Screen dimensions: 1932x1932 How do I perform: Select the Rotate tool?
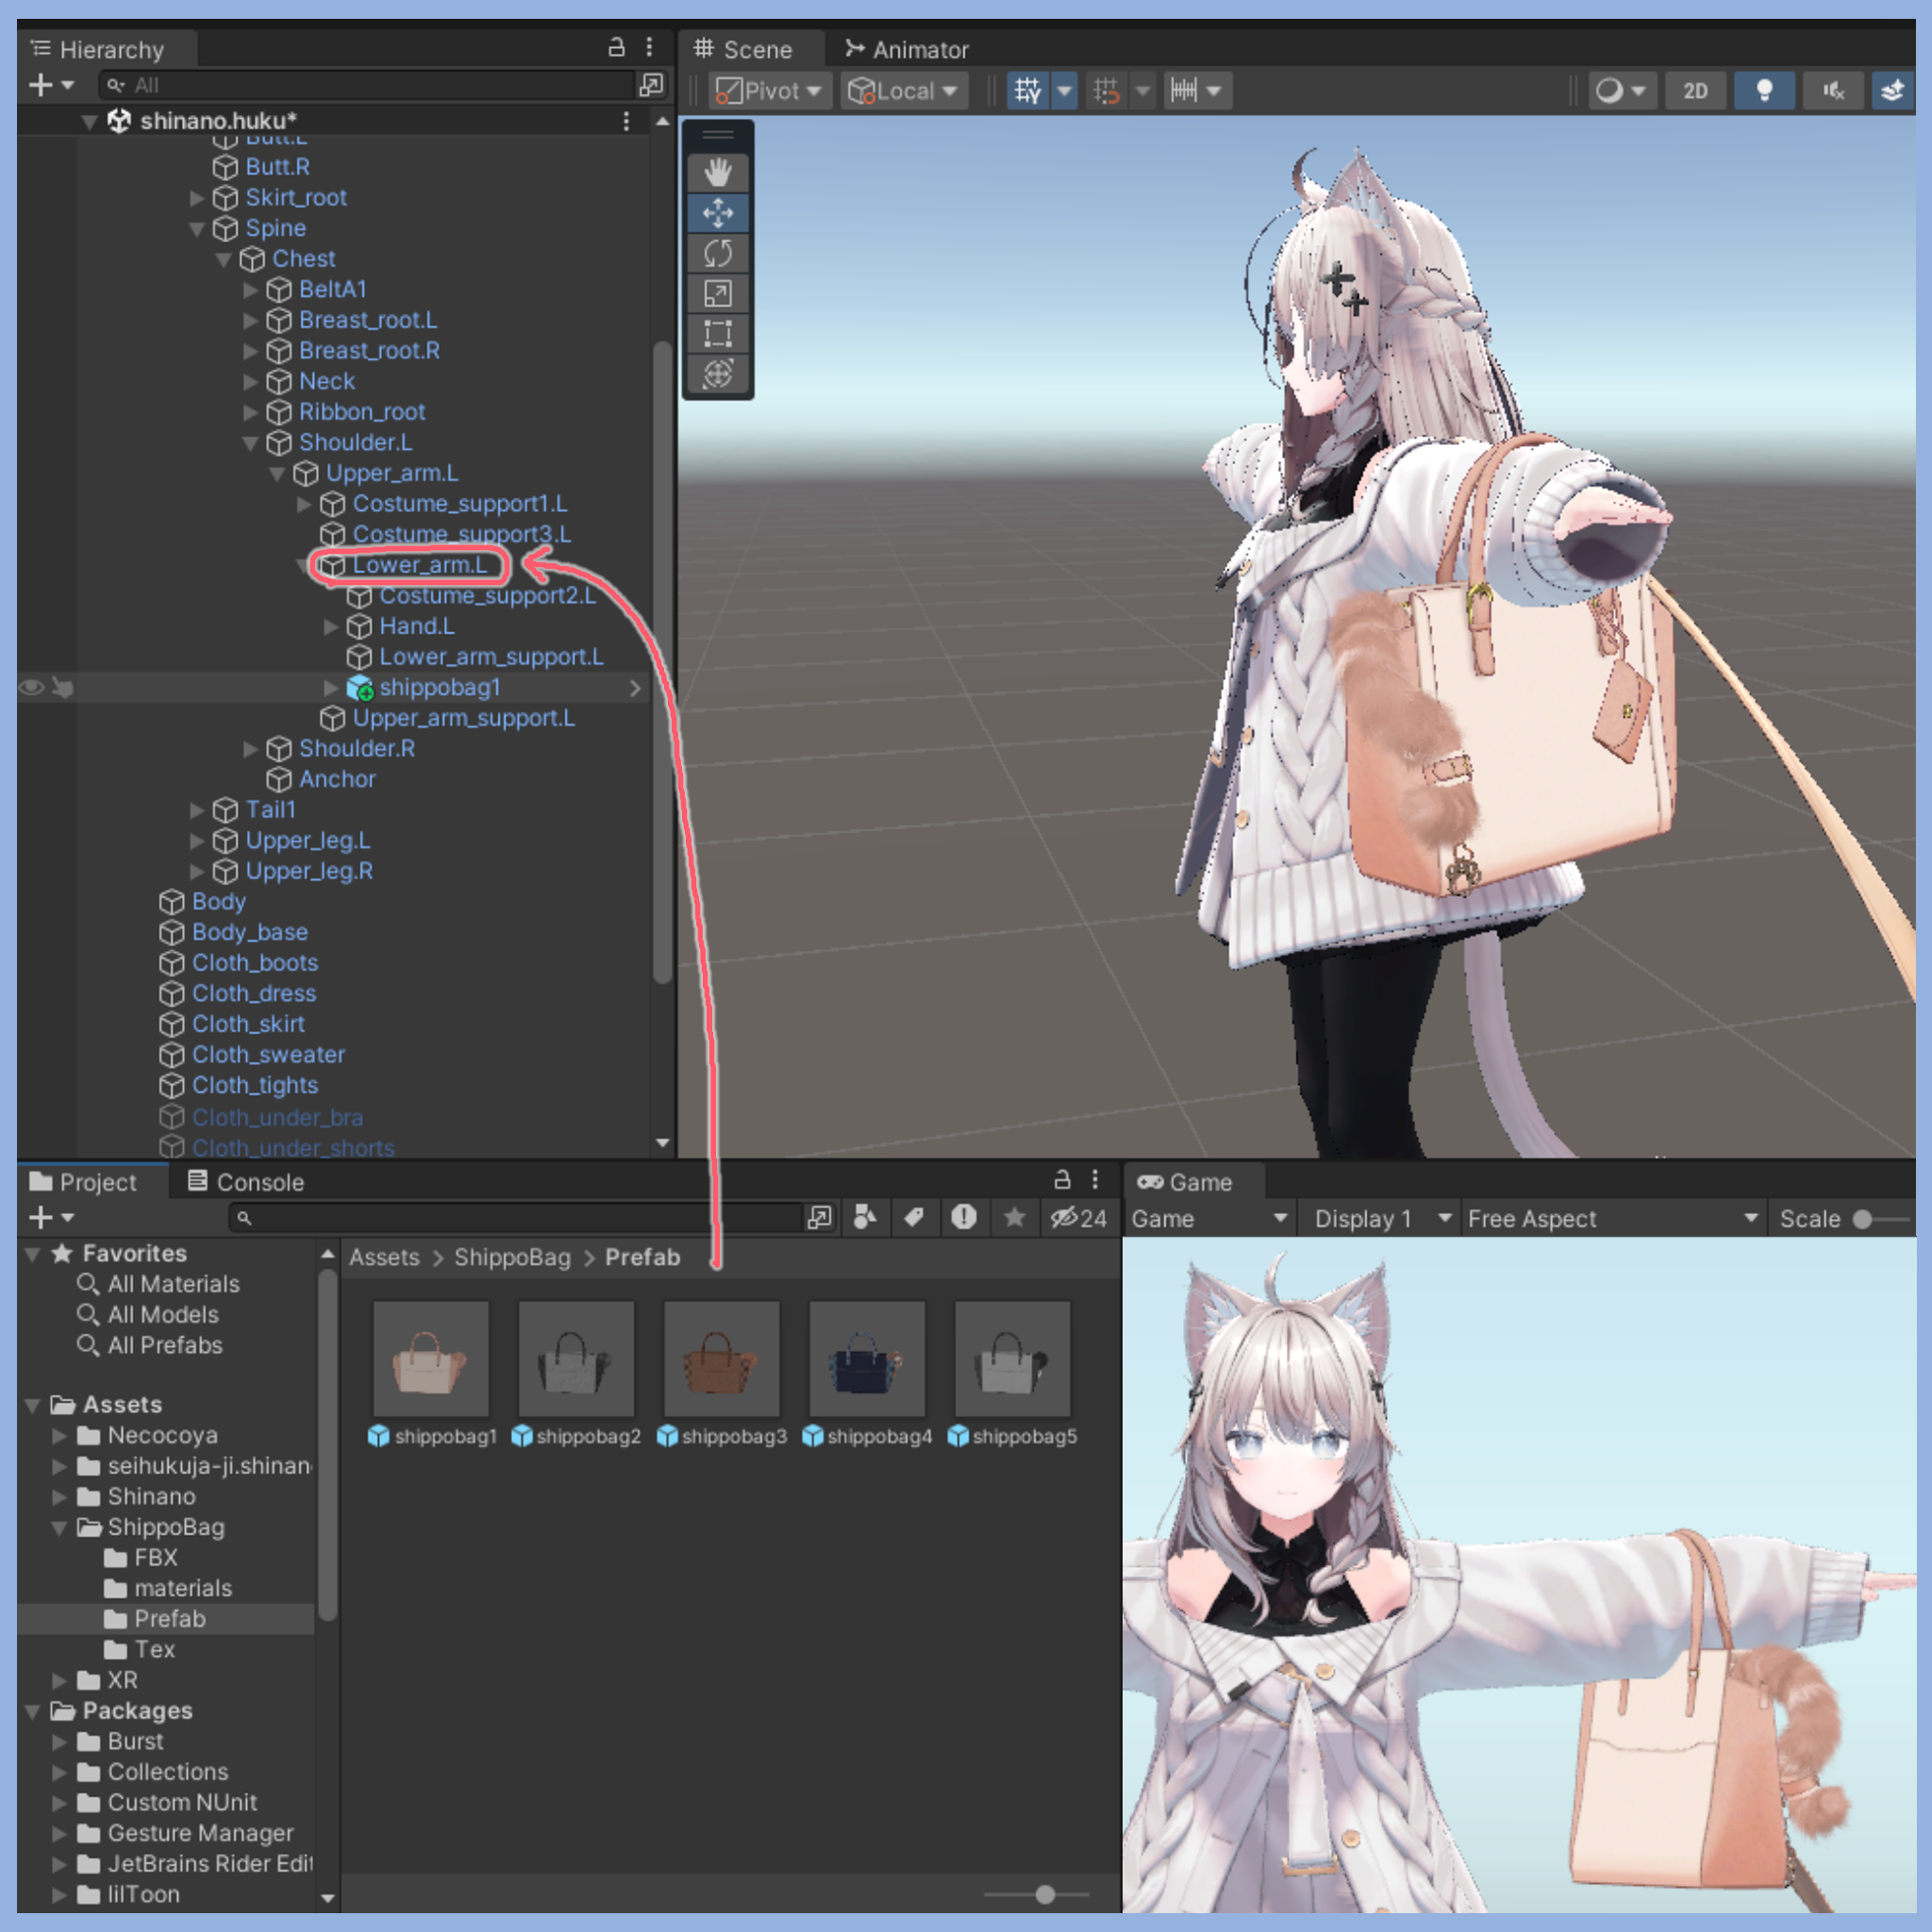[x=718, y=253]
